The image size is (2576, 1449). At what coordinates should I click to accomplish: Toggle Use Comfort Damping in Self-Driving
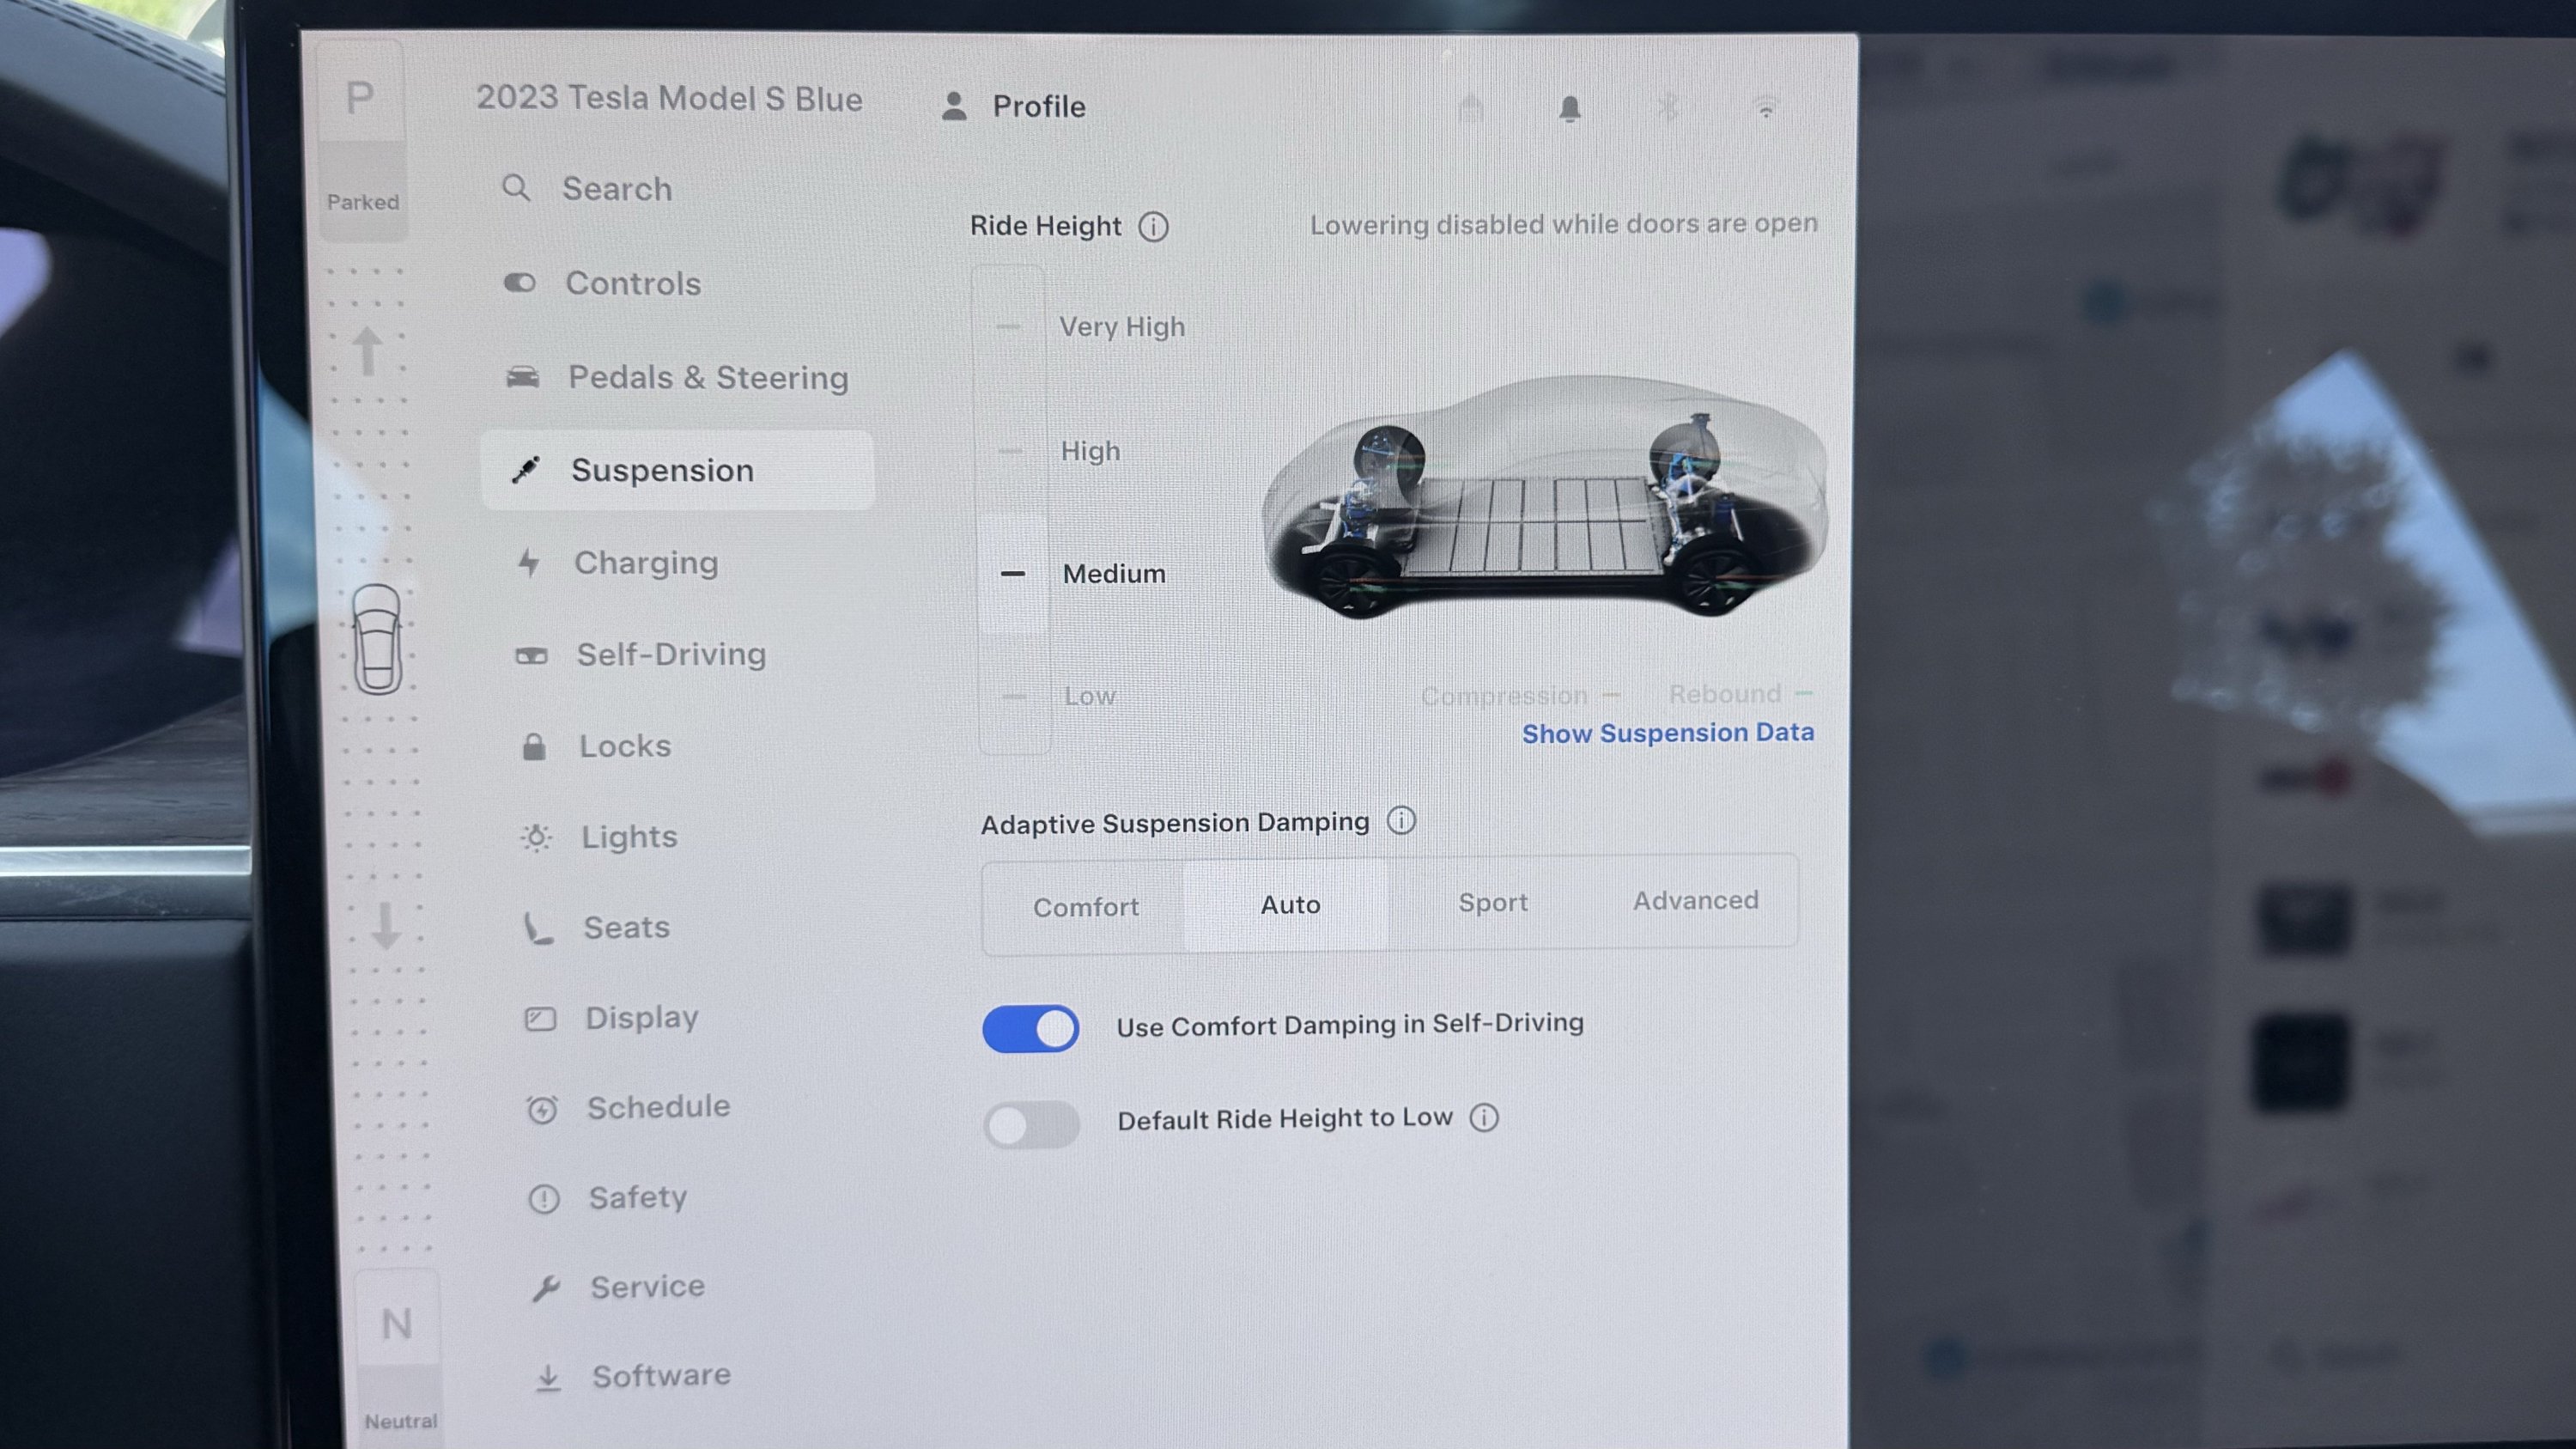coord(1030,1028)
